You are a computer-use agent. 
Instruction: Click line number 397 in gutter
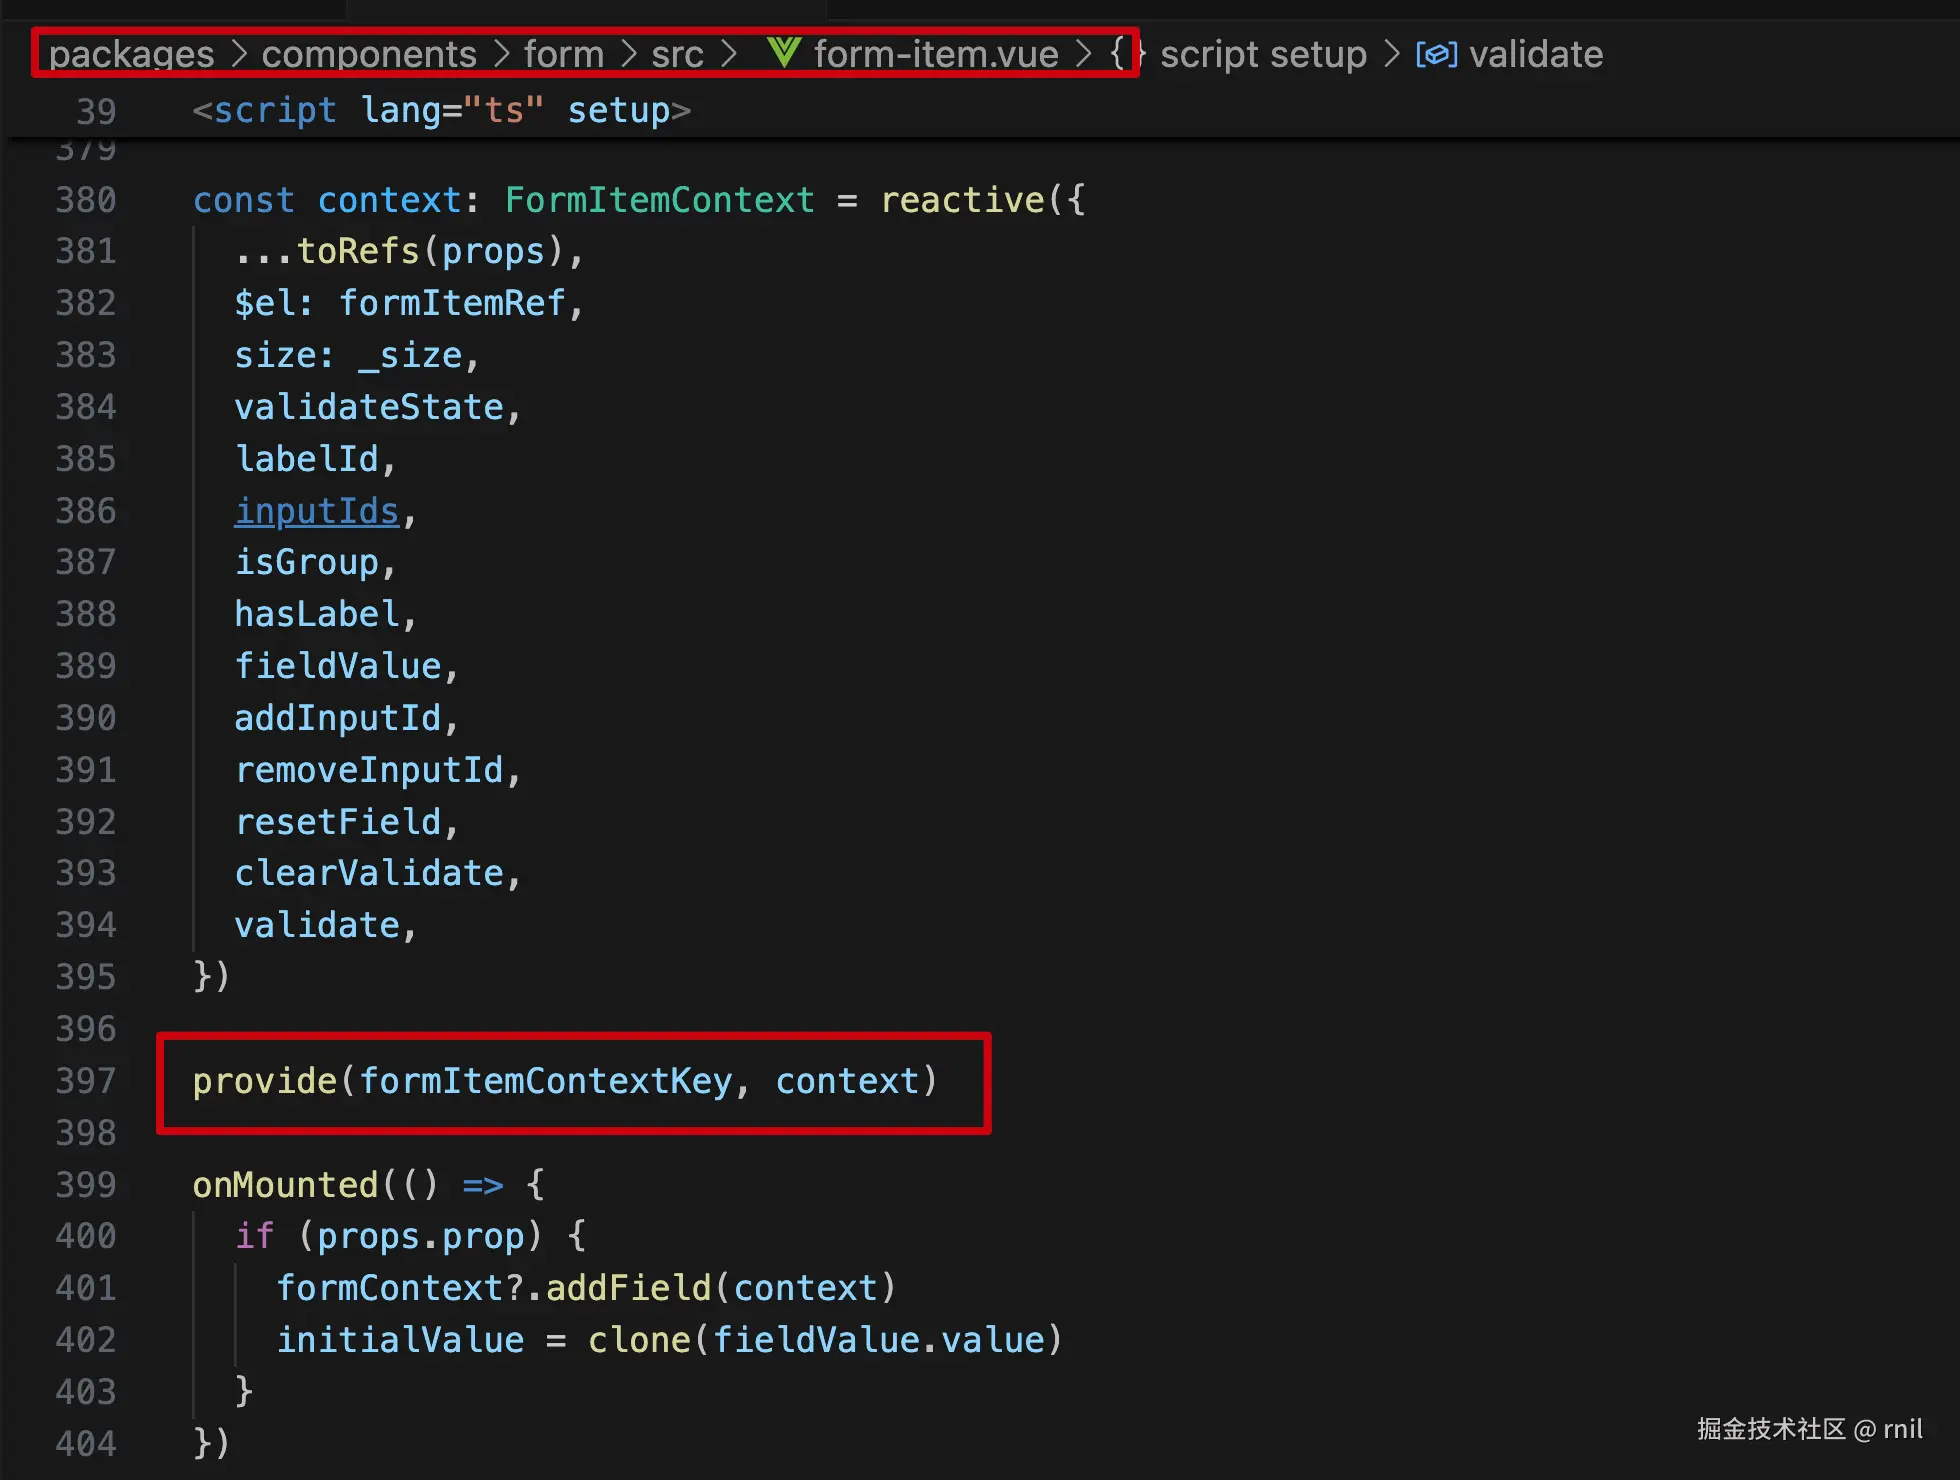86,1081
